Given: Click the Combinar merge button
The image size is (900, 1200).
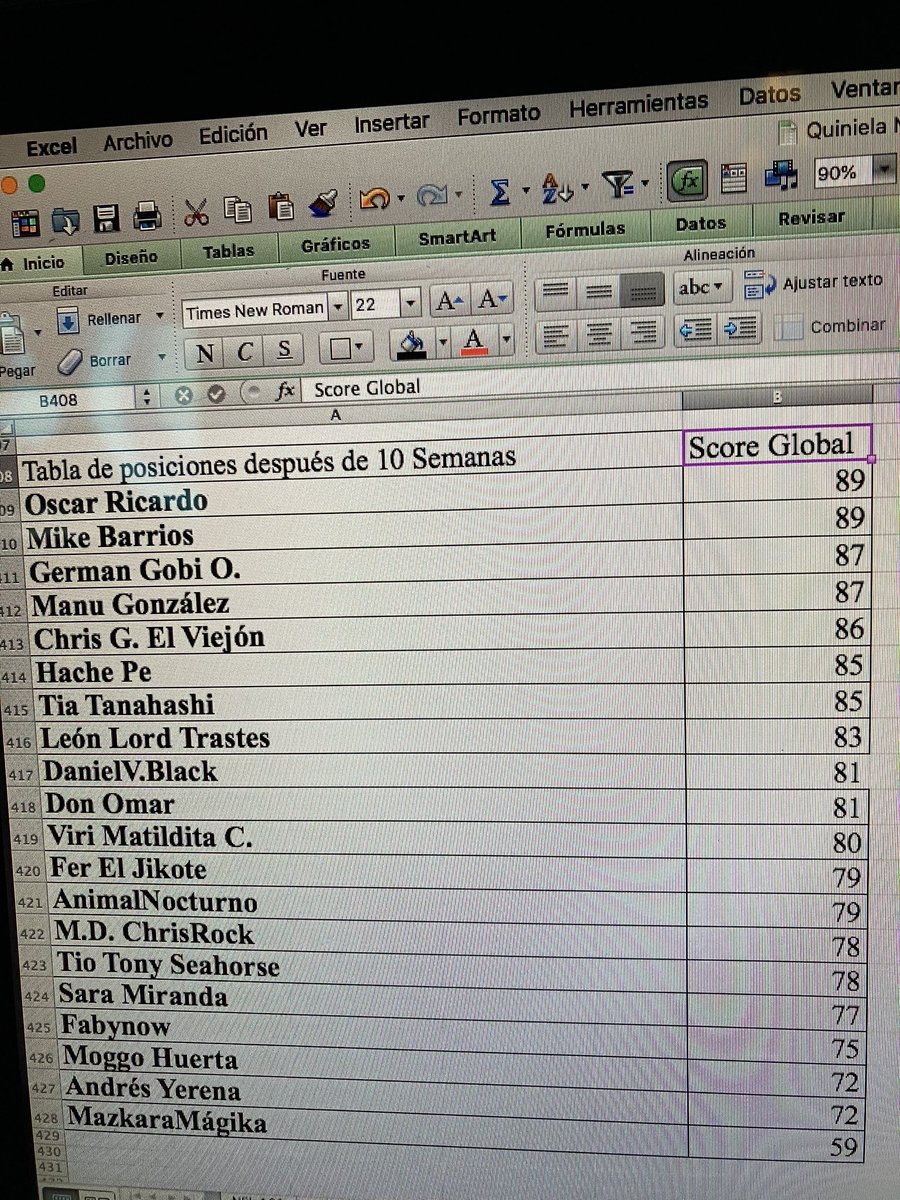Looking at the screenshot, I should (832, 326).
